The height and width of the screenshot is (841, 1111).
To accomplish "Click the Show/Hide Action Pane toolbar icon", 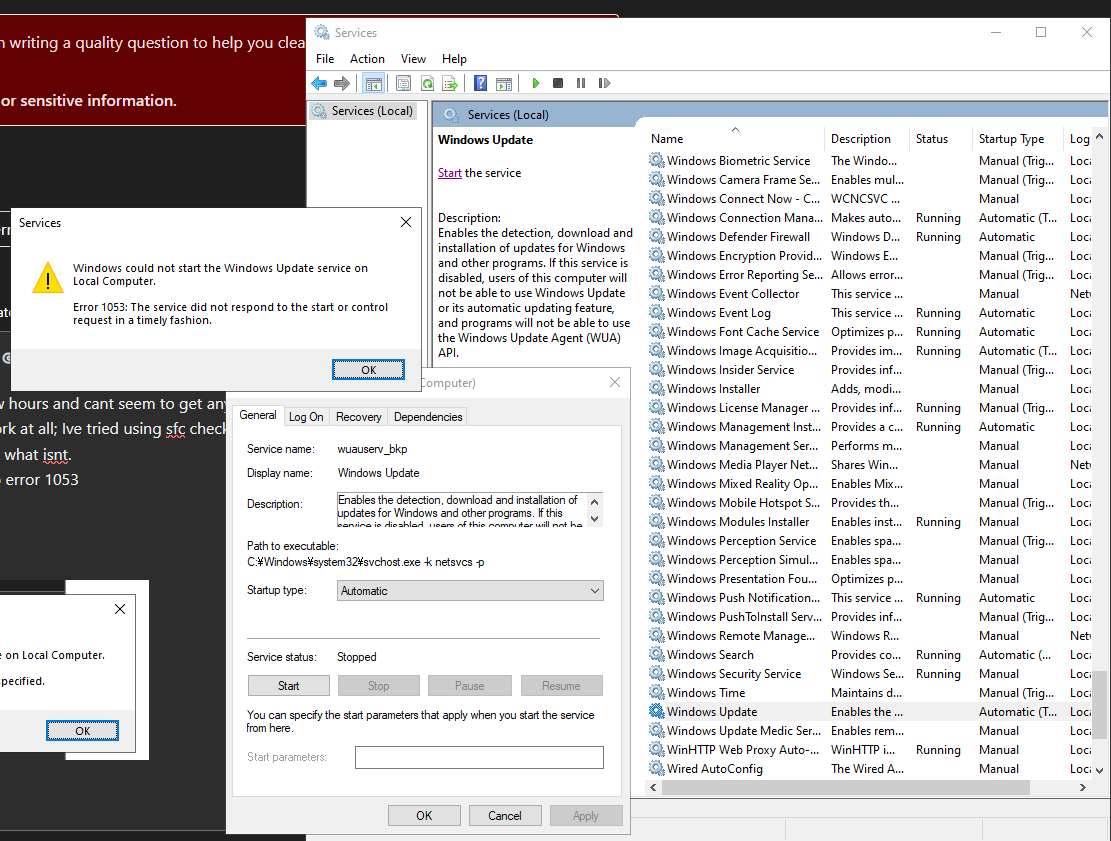I will pyautogui.click(x=504, y=84).
